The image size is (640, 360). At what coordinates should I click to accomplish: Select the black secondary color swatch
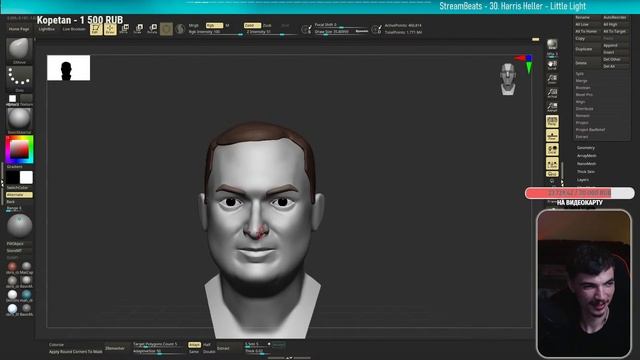pos(13,178)
